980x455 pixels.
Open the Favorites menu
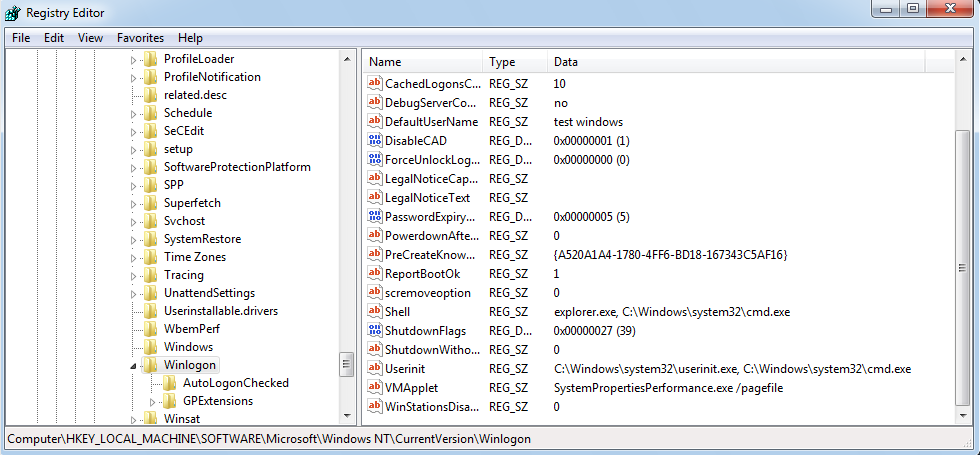click(140, 38)
